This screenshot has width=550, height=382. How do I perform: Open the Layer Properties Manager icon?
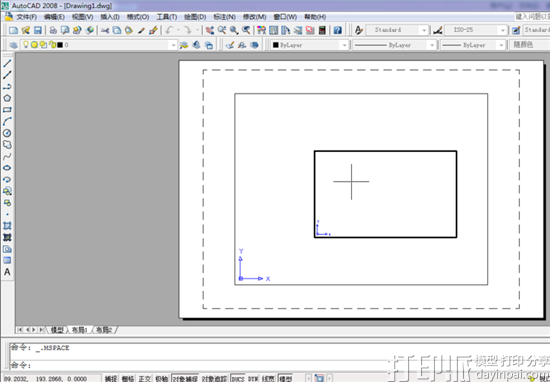click(x=13, y=45)
